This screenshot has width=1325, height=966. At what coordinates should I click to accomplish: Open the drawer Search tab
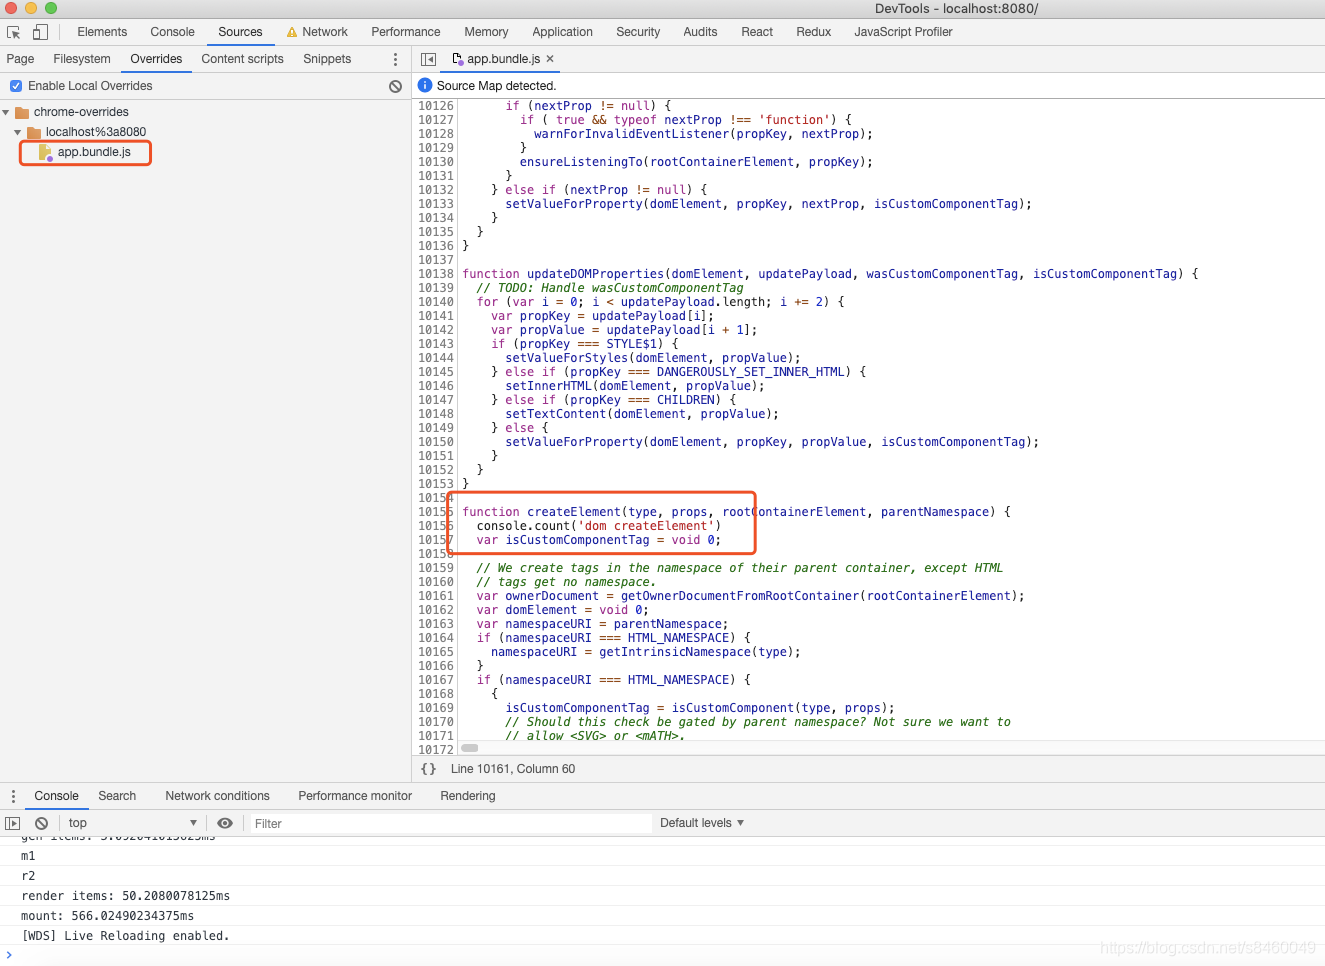tap(117, 796)
